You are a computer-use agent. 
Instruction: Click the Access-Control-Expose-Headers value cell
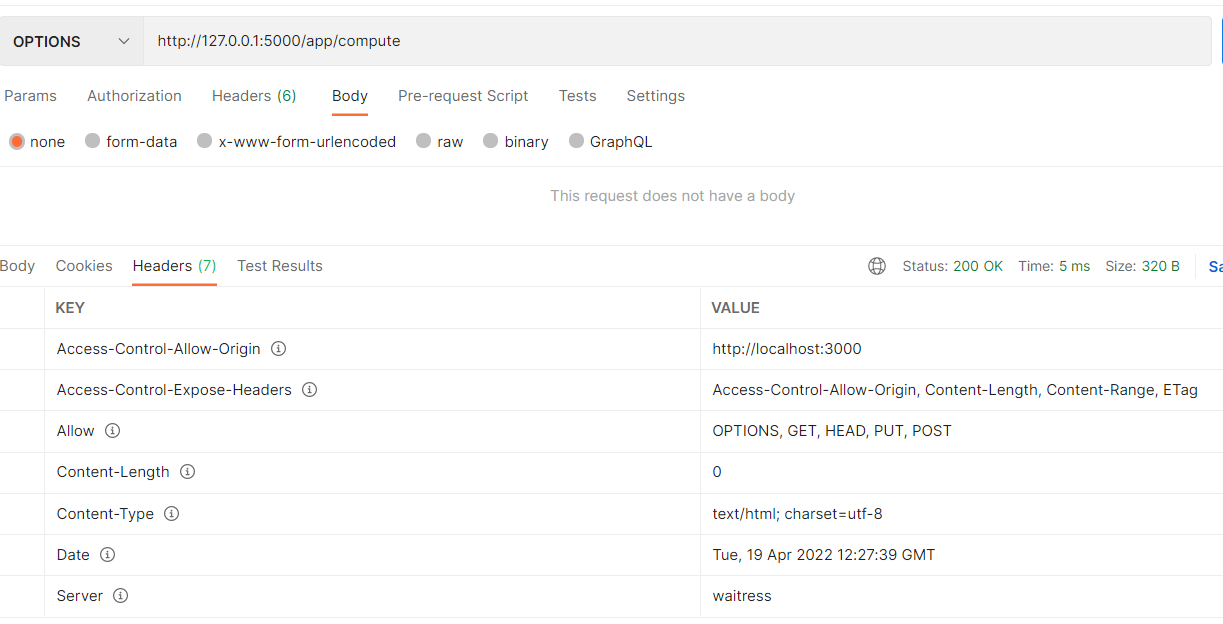tap(961, 390)
